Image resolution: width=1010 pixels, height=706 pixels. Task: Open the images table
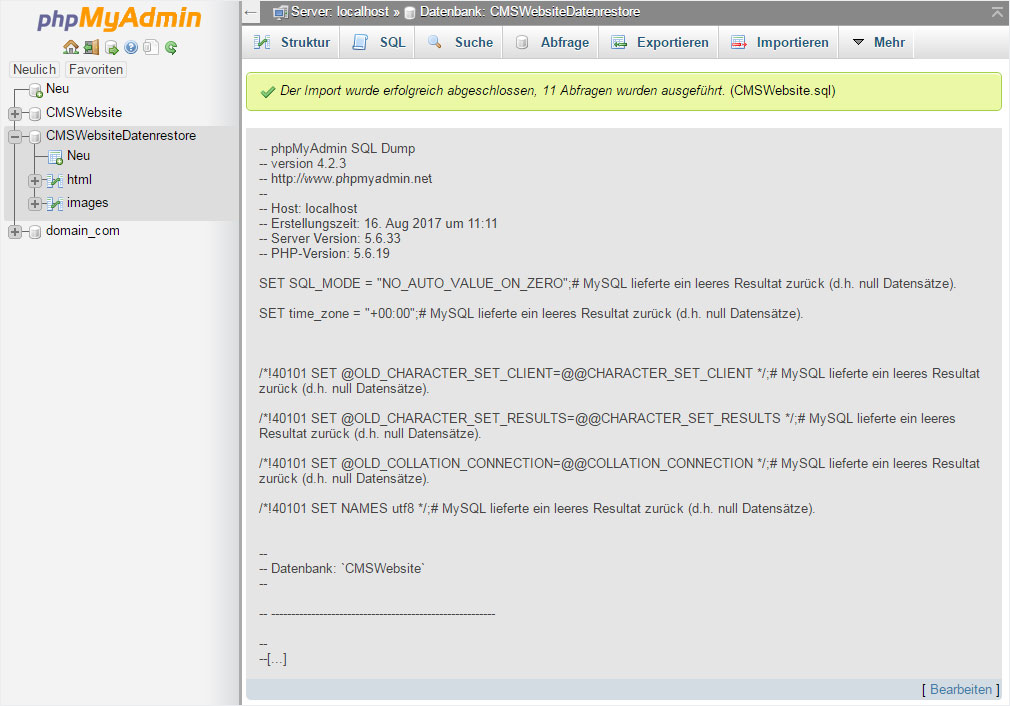click(x=88, y=202)
